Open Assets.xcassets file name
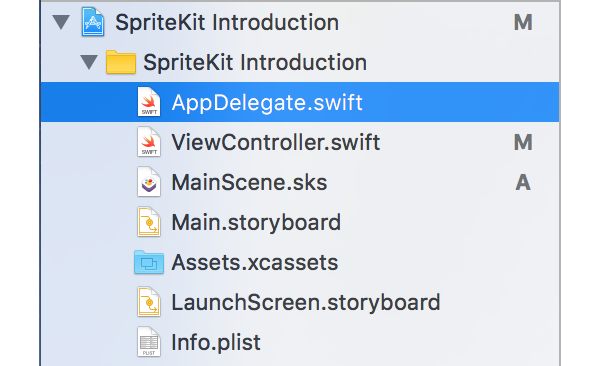600x366 pixels. [255, 262]
